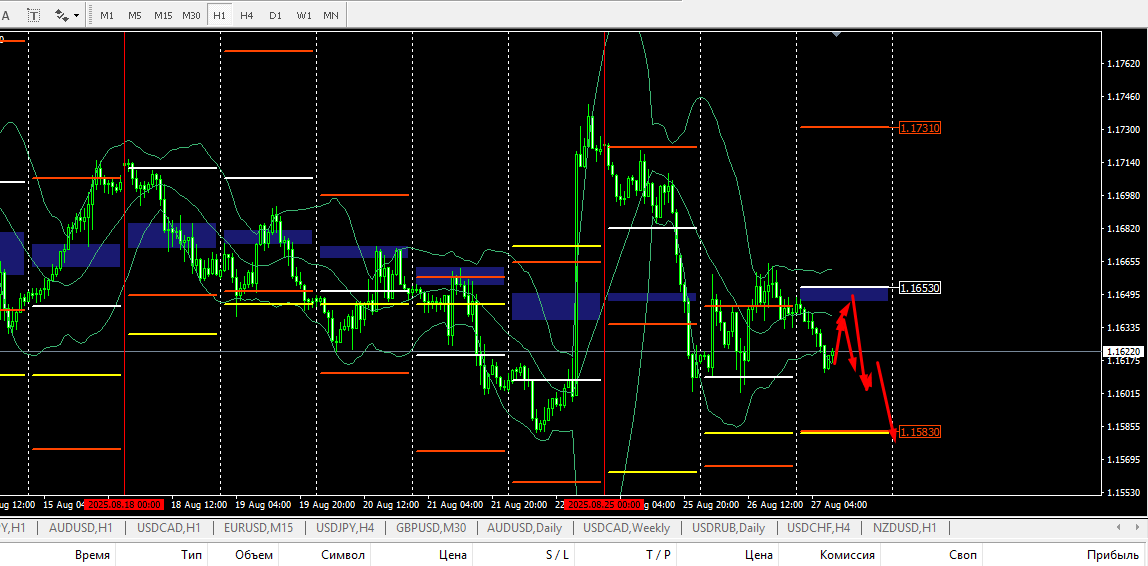Select the text label tool icon

(x=34, y=15)
